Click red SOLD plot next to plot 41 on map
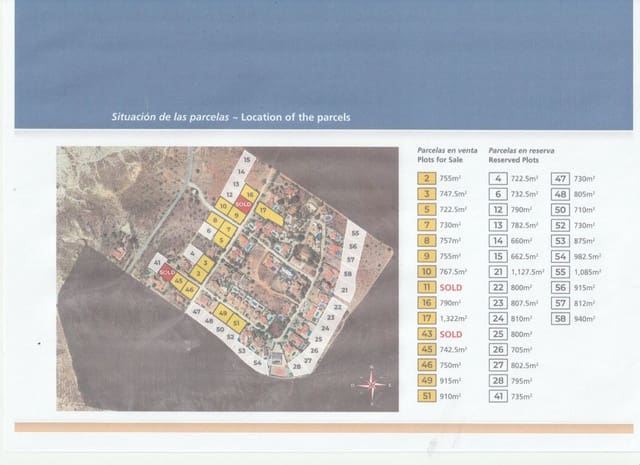The height and width of the screenshot is (465, 640). [167, 272]
